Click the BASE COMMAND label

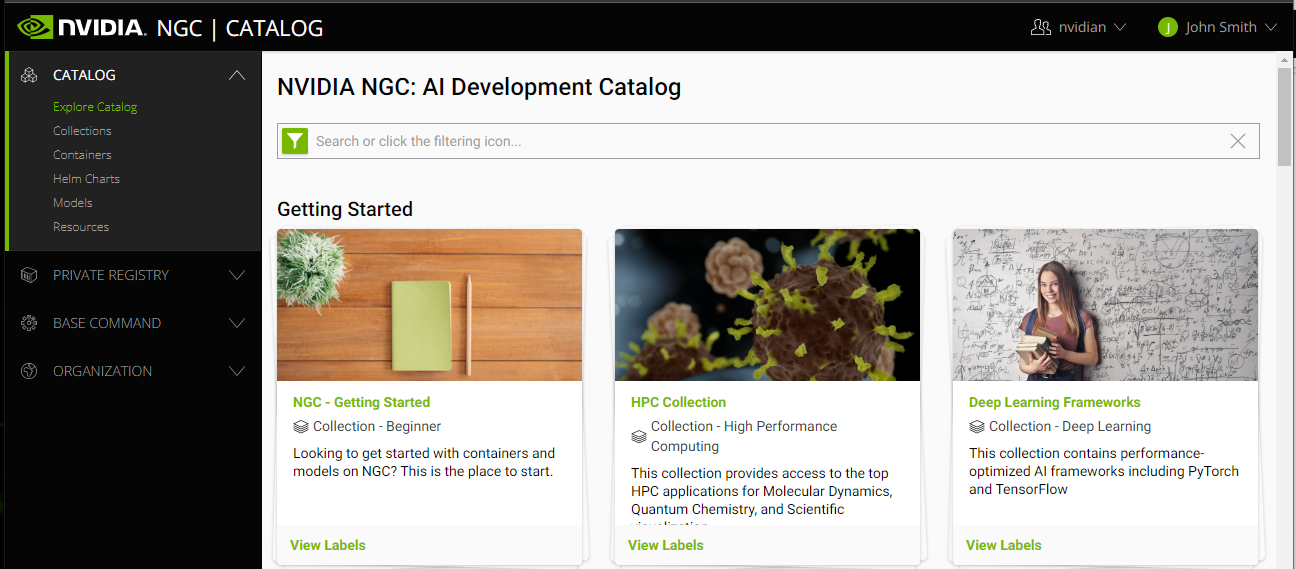tap(107, 323)
